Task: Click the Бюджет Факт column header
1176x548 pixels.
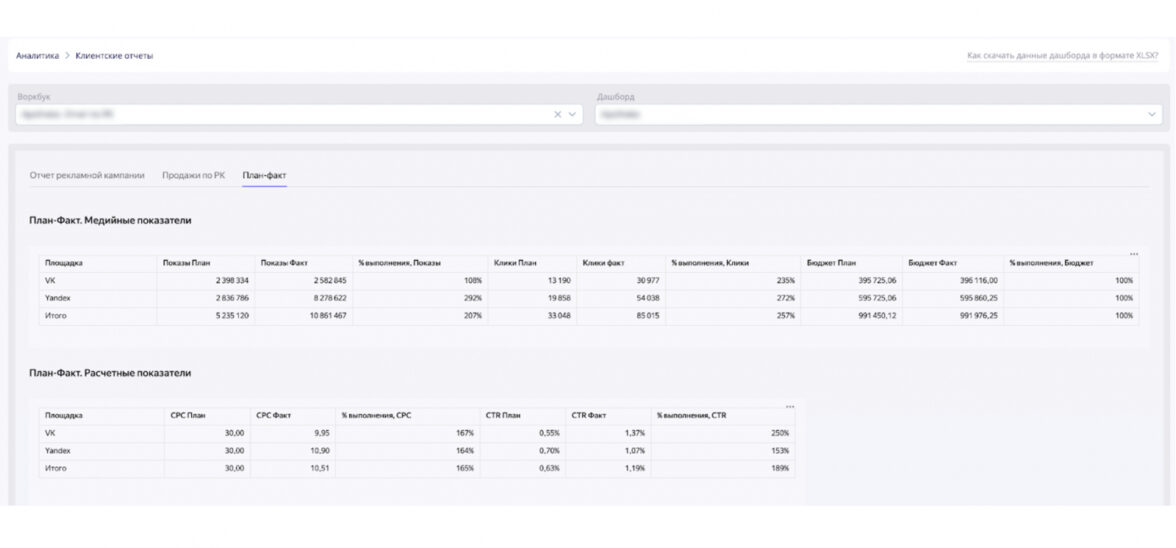Action: 933,263
